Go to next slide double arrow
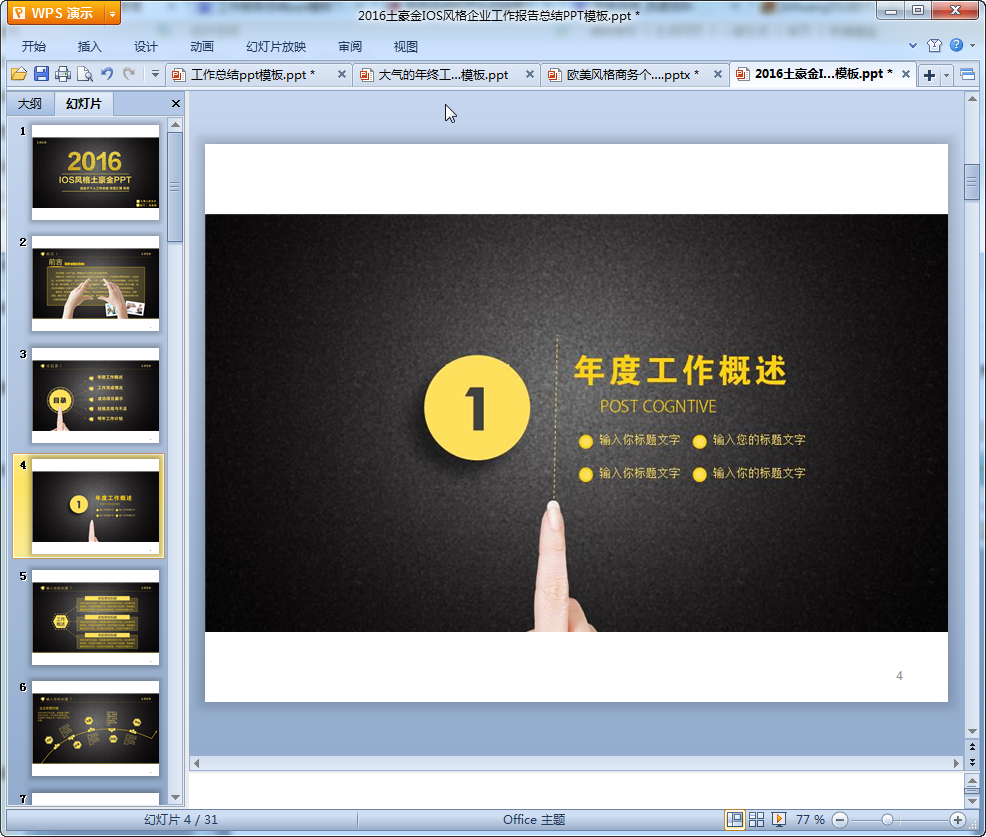Screen dimensions: 986x837 972,762
